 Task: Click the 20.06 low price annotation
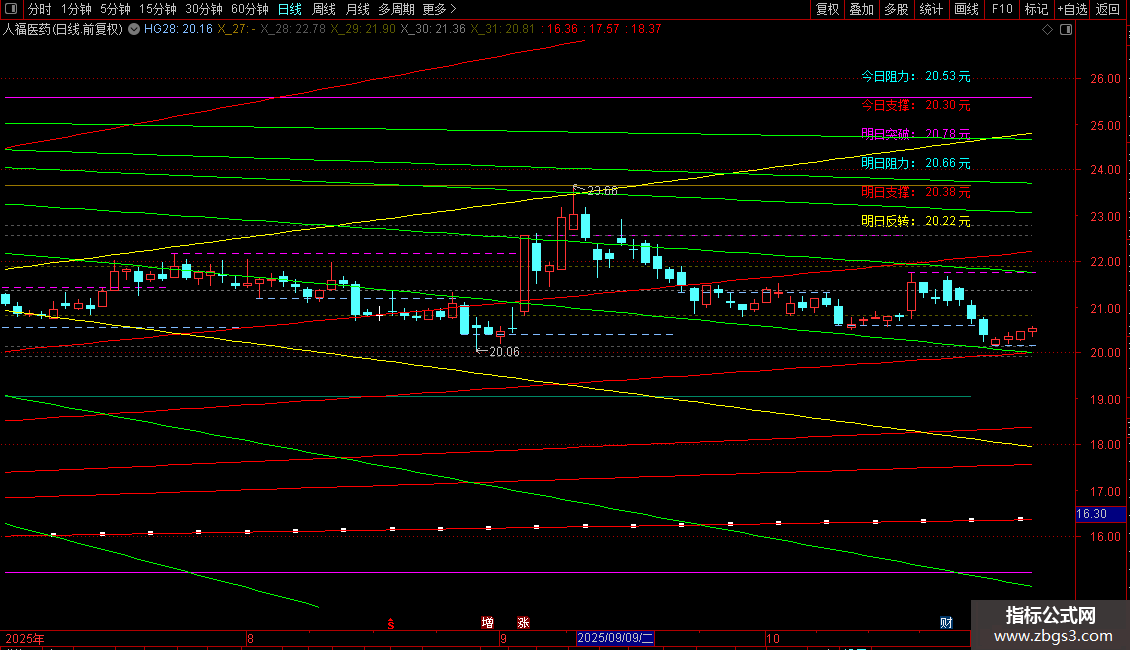(504, 352)
